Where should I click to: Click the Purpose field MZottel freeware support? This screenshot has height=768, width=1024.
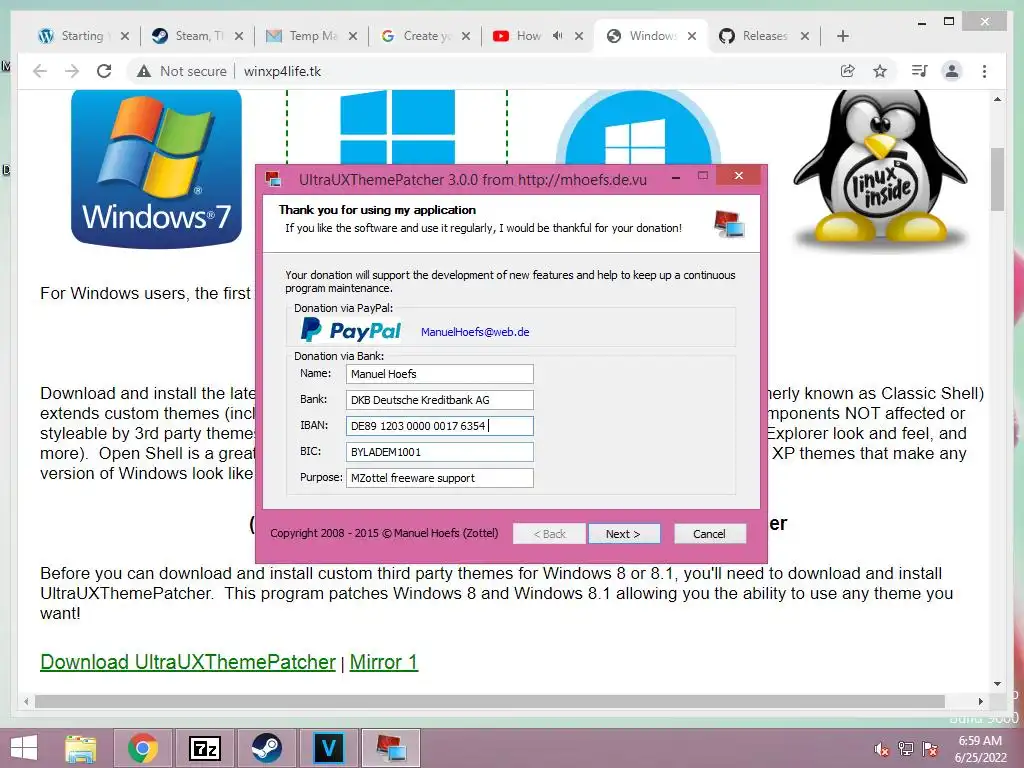click(440, 478)
